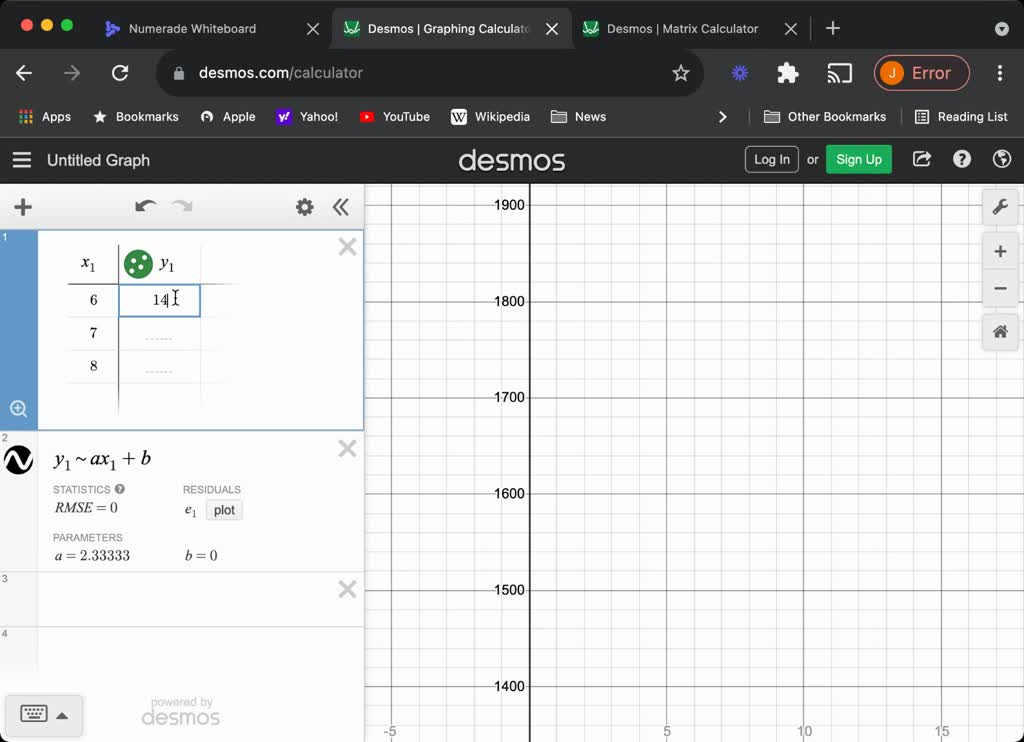The image size is (1024, 742).
Task: Open the hamburger menu beside Untitled Graph
Action: tap(22, 160)
